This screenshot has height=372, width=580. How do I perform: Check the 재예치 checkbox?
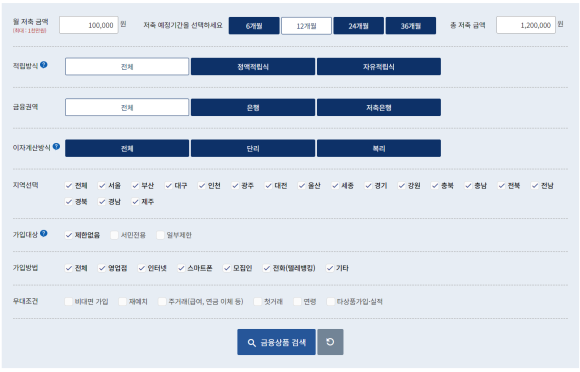click(123, 302)
